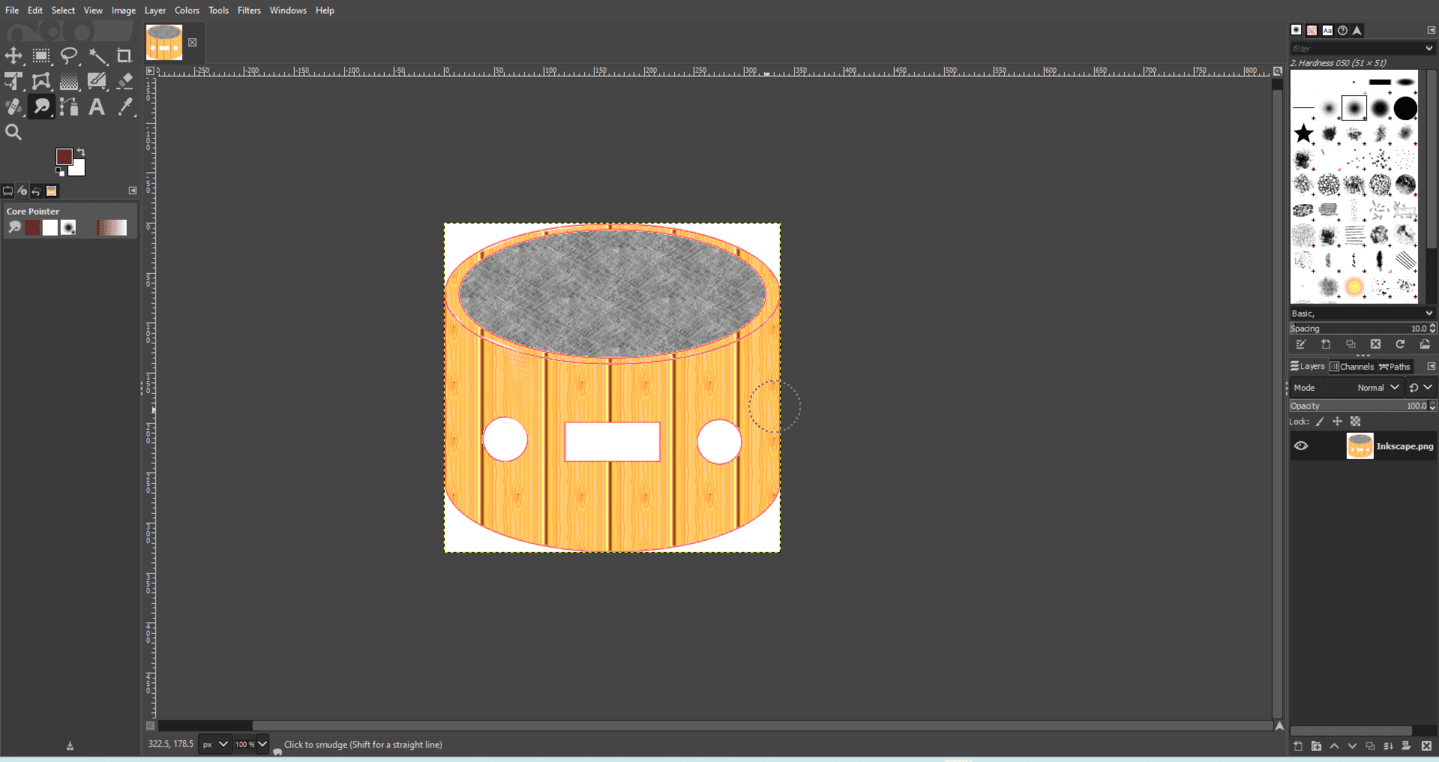
Task: Open the Windows menu
Action: (288, 10)
